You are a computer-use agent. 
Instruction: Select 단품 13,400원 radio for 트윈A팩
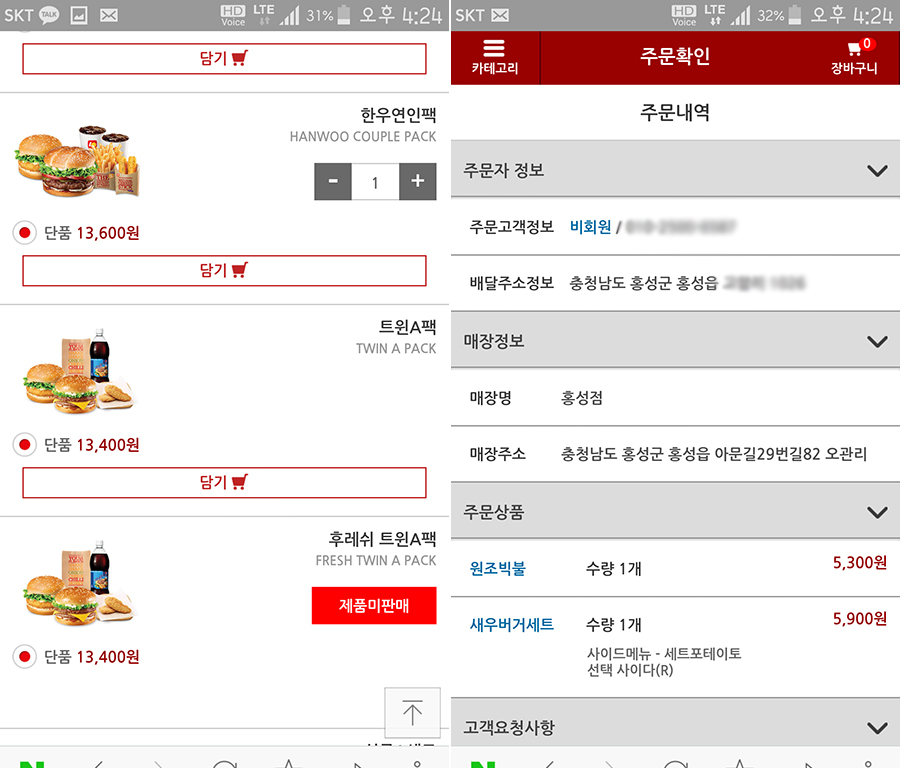[25, 444]
